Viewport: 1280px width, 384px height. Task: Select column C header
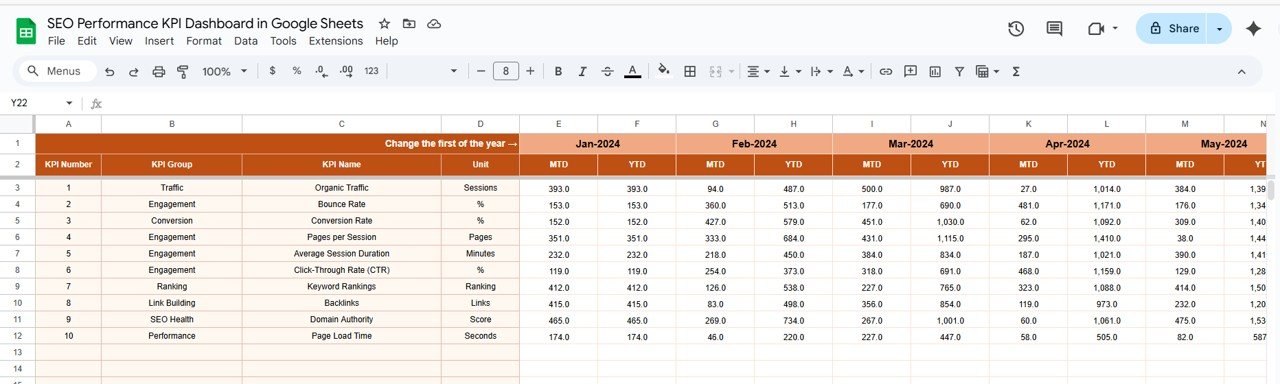coord(341,123)
